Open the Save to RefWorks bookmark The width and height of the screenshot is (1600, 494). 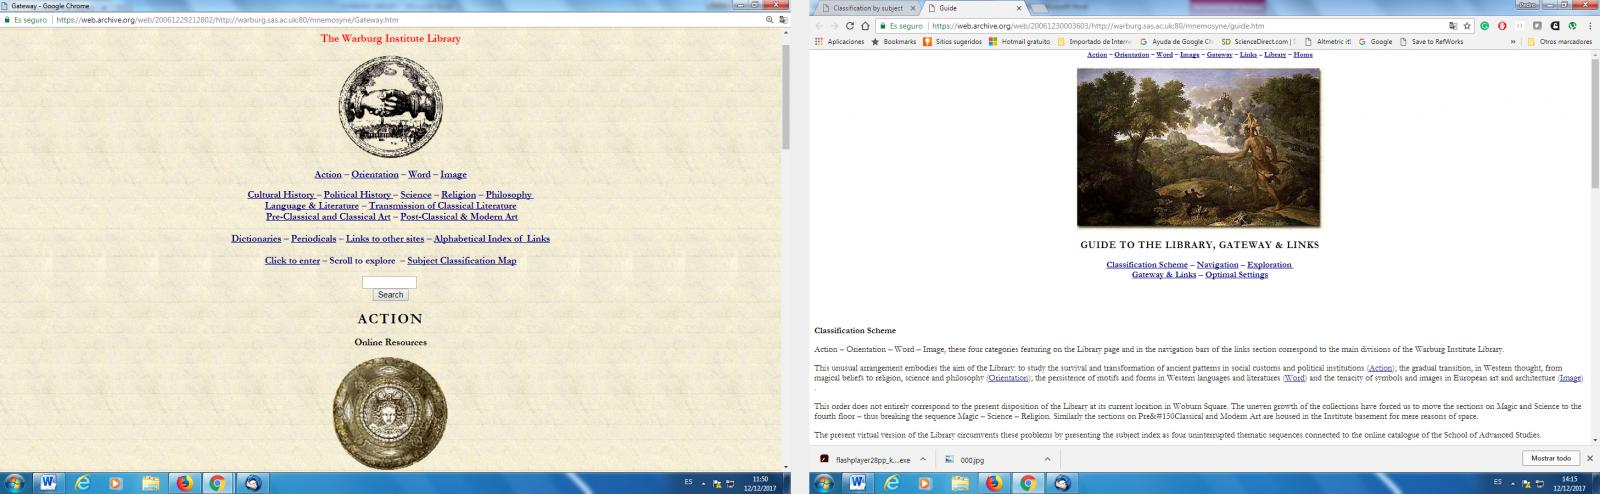tap(1431, 42)
